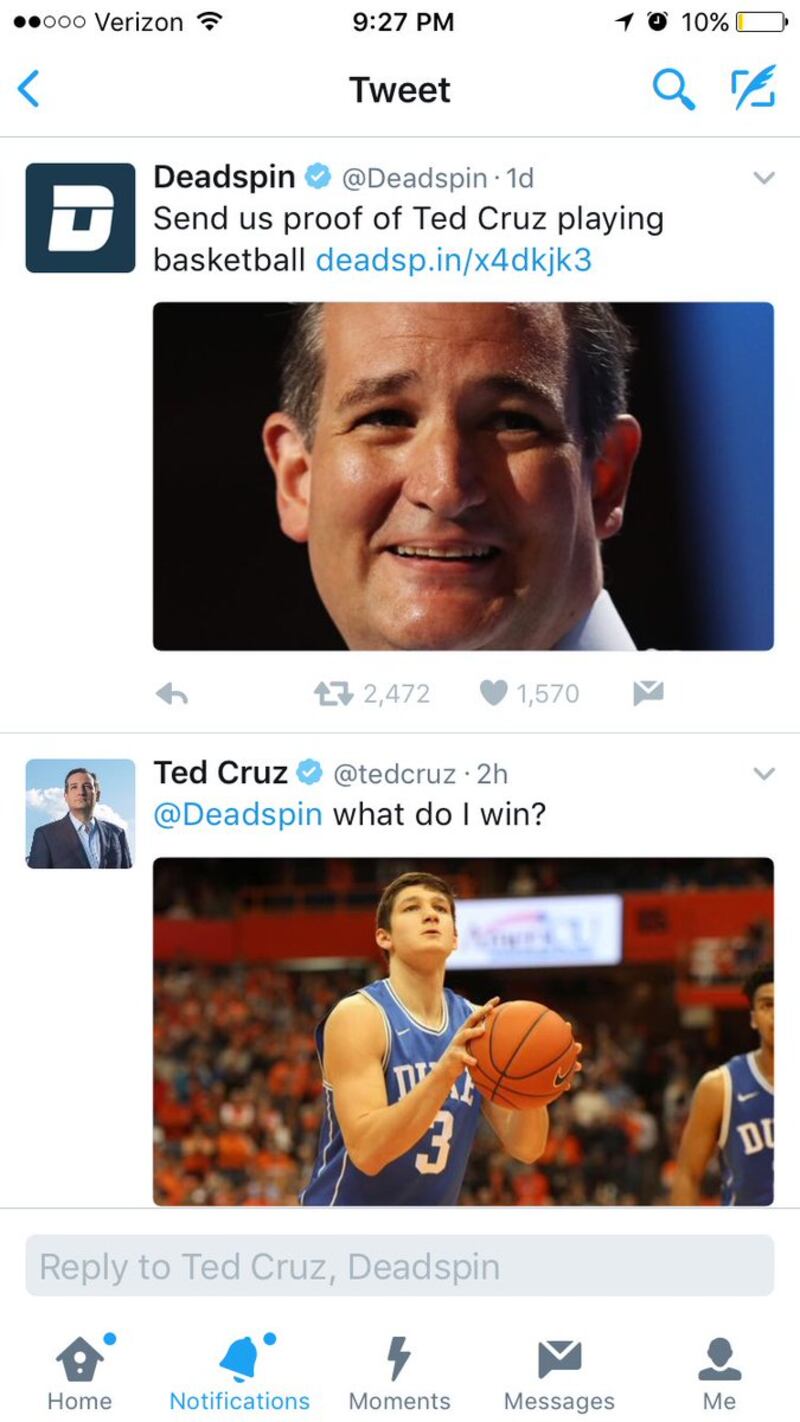Open the deadsp.in/x4dkjk3 link
This screenshot has width=800, height=1422.
point(453,260)
